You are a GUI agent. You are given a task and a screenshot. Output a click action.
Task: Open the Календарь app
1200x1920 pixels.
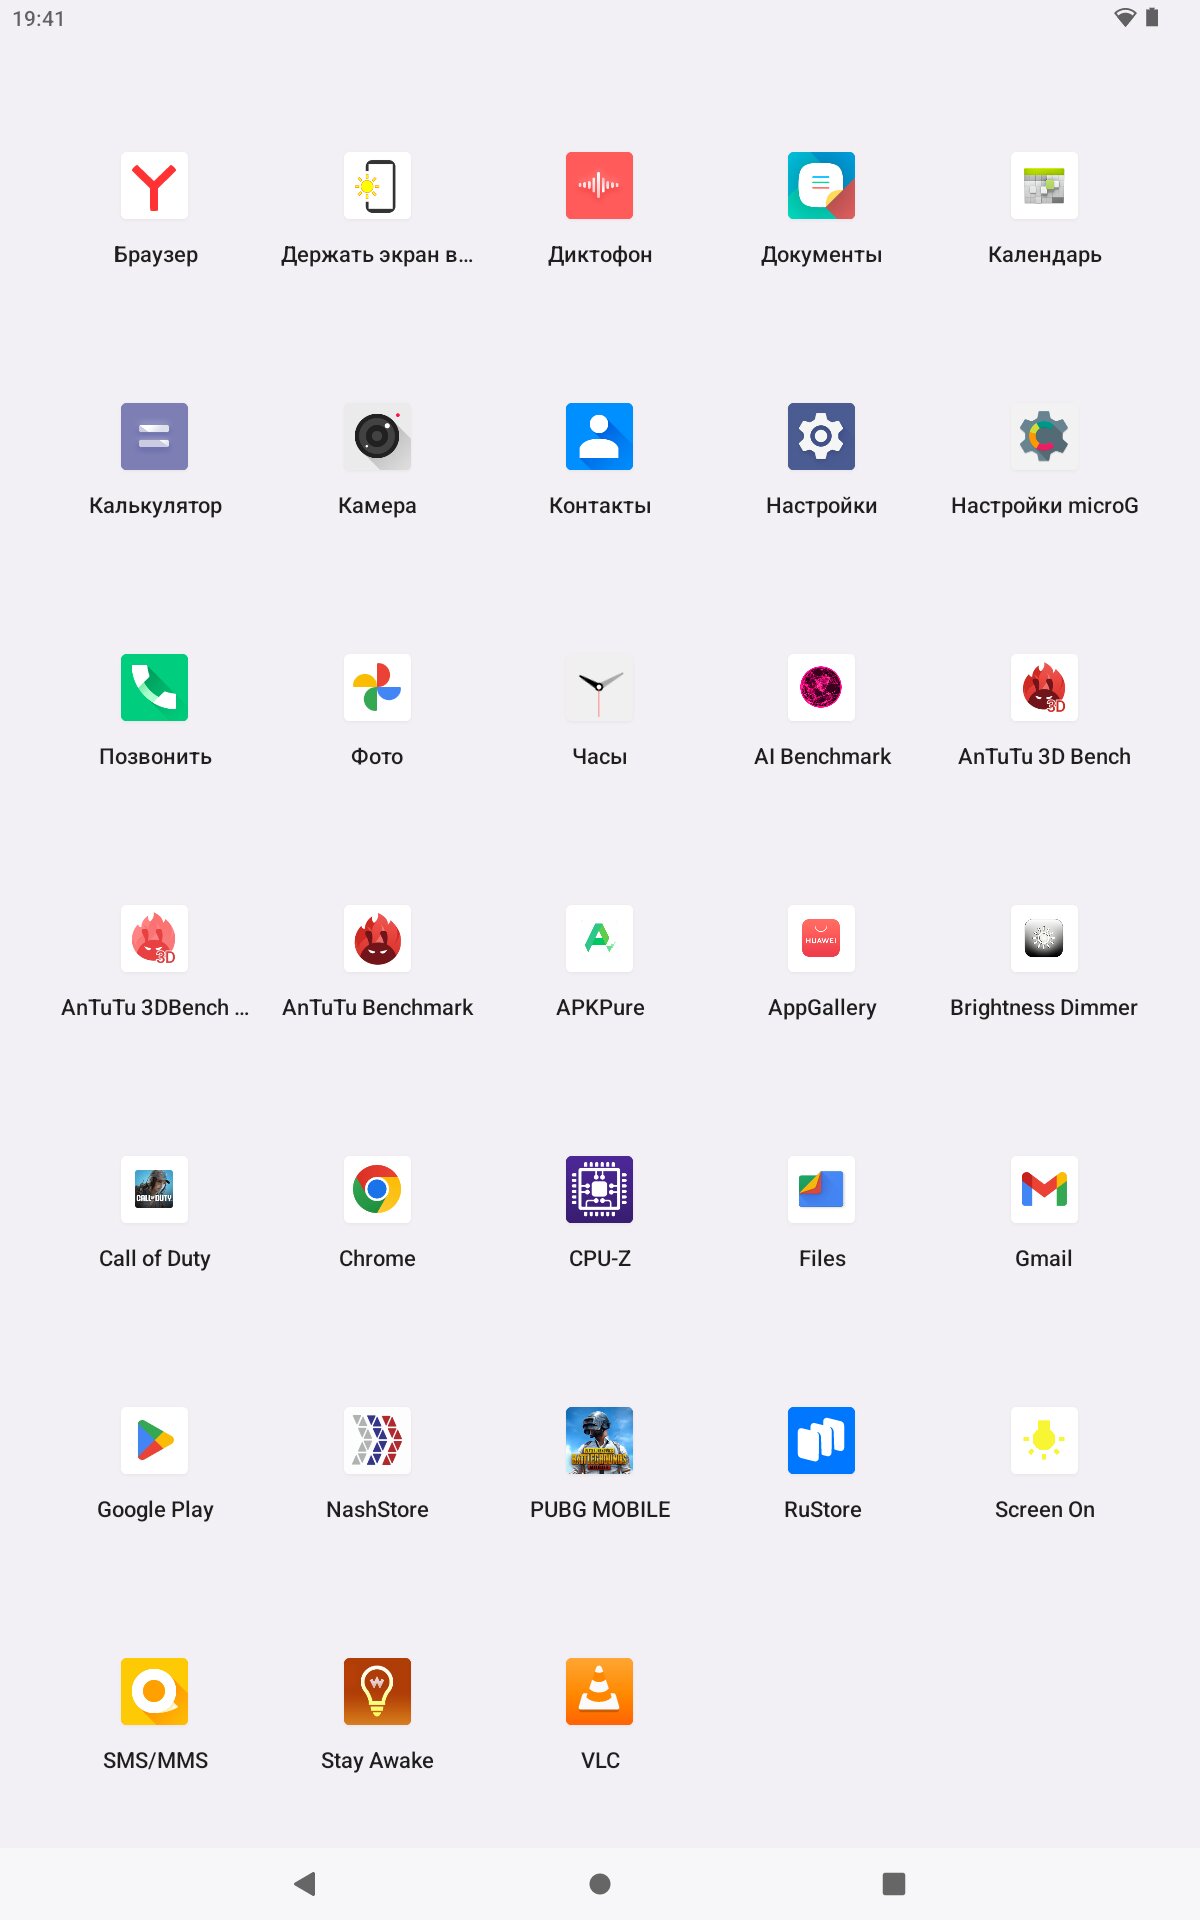click(1044, 186)
